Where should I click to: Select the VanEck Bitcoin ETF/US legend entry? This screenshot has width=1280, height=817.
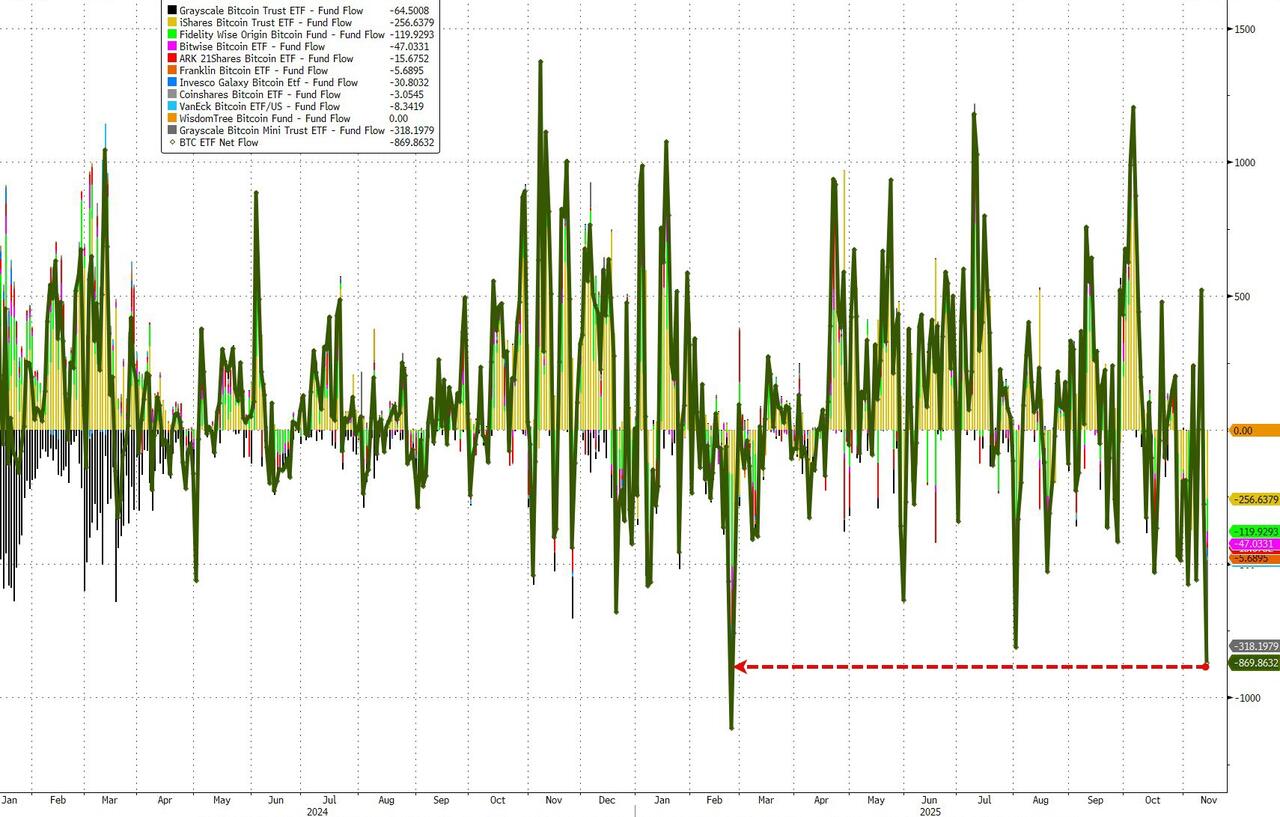coord(259,107)
